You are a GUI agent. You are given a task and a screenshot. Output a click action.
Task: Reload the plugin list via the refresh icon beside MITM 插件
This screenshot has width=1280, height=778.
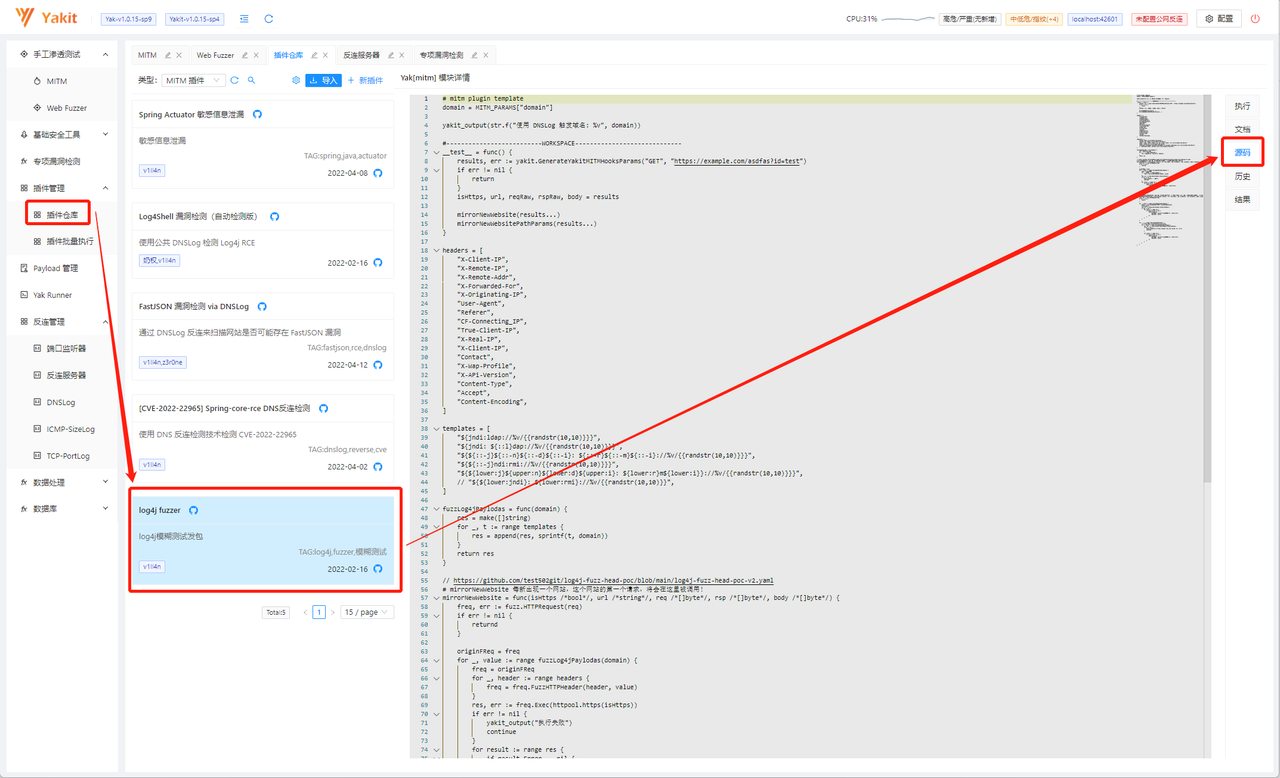coord(234,80)
